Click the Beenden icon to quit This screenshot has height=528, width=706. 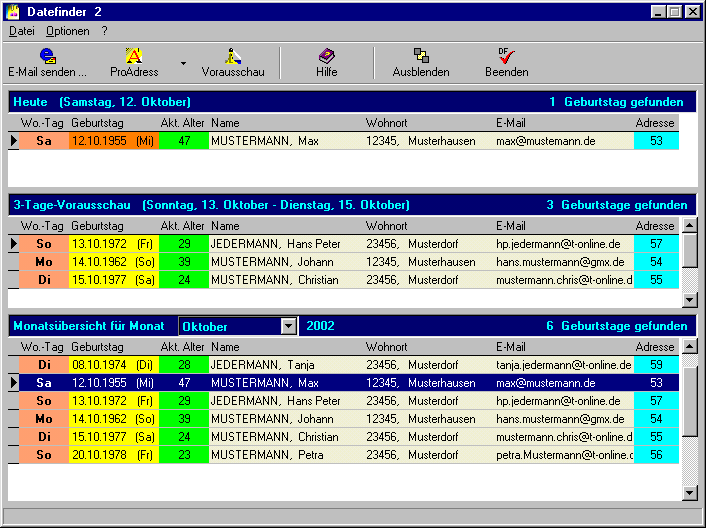pos(506,56)
